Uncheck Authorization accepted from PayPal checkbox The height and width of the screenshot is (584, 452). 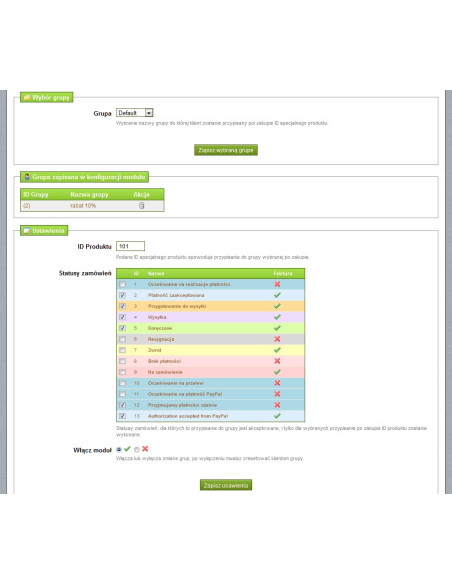click(x=122, y=416)
